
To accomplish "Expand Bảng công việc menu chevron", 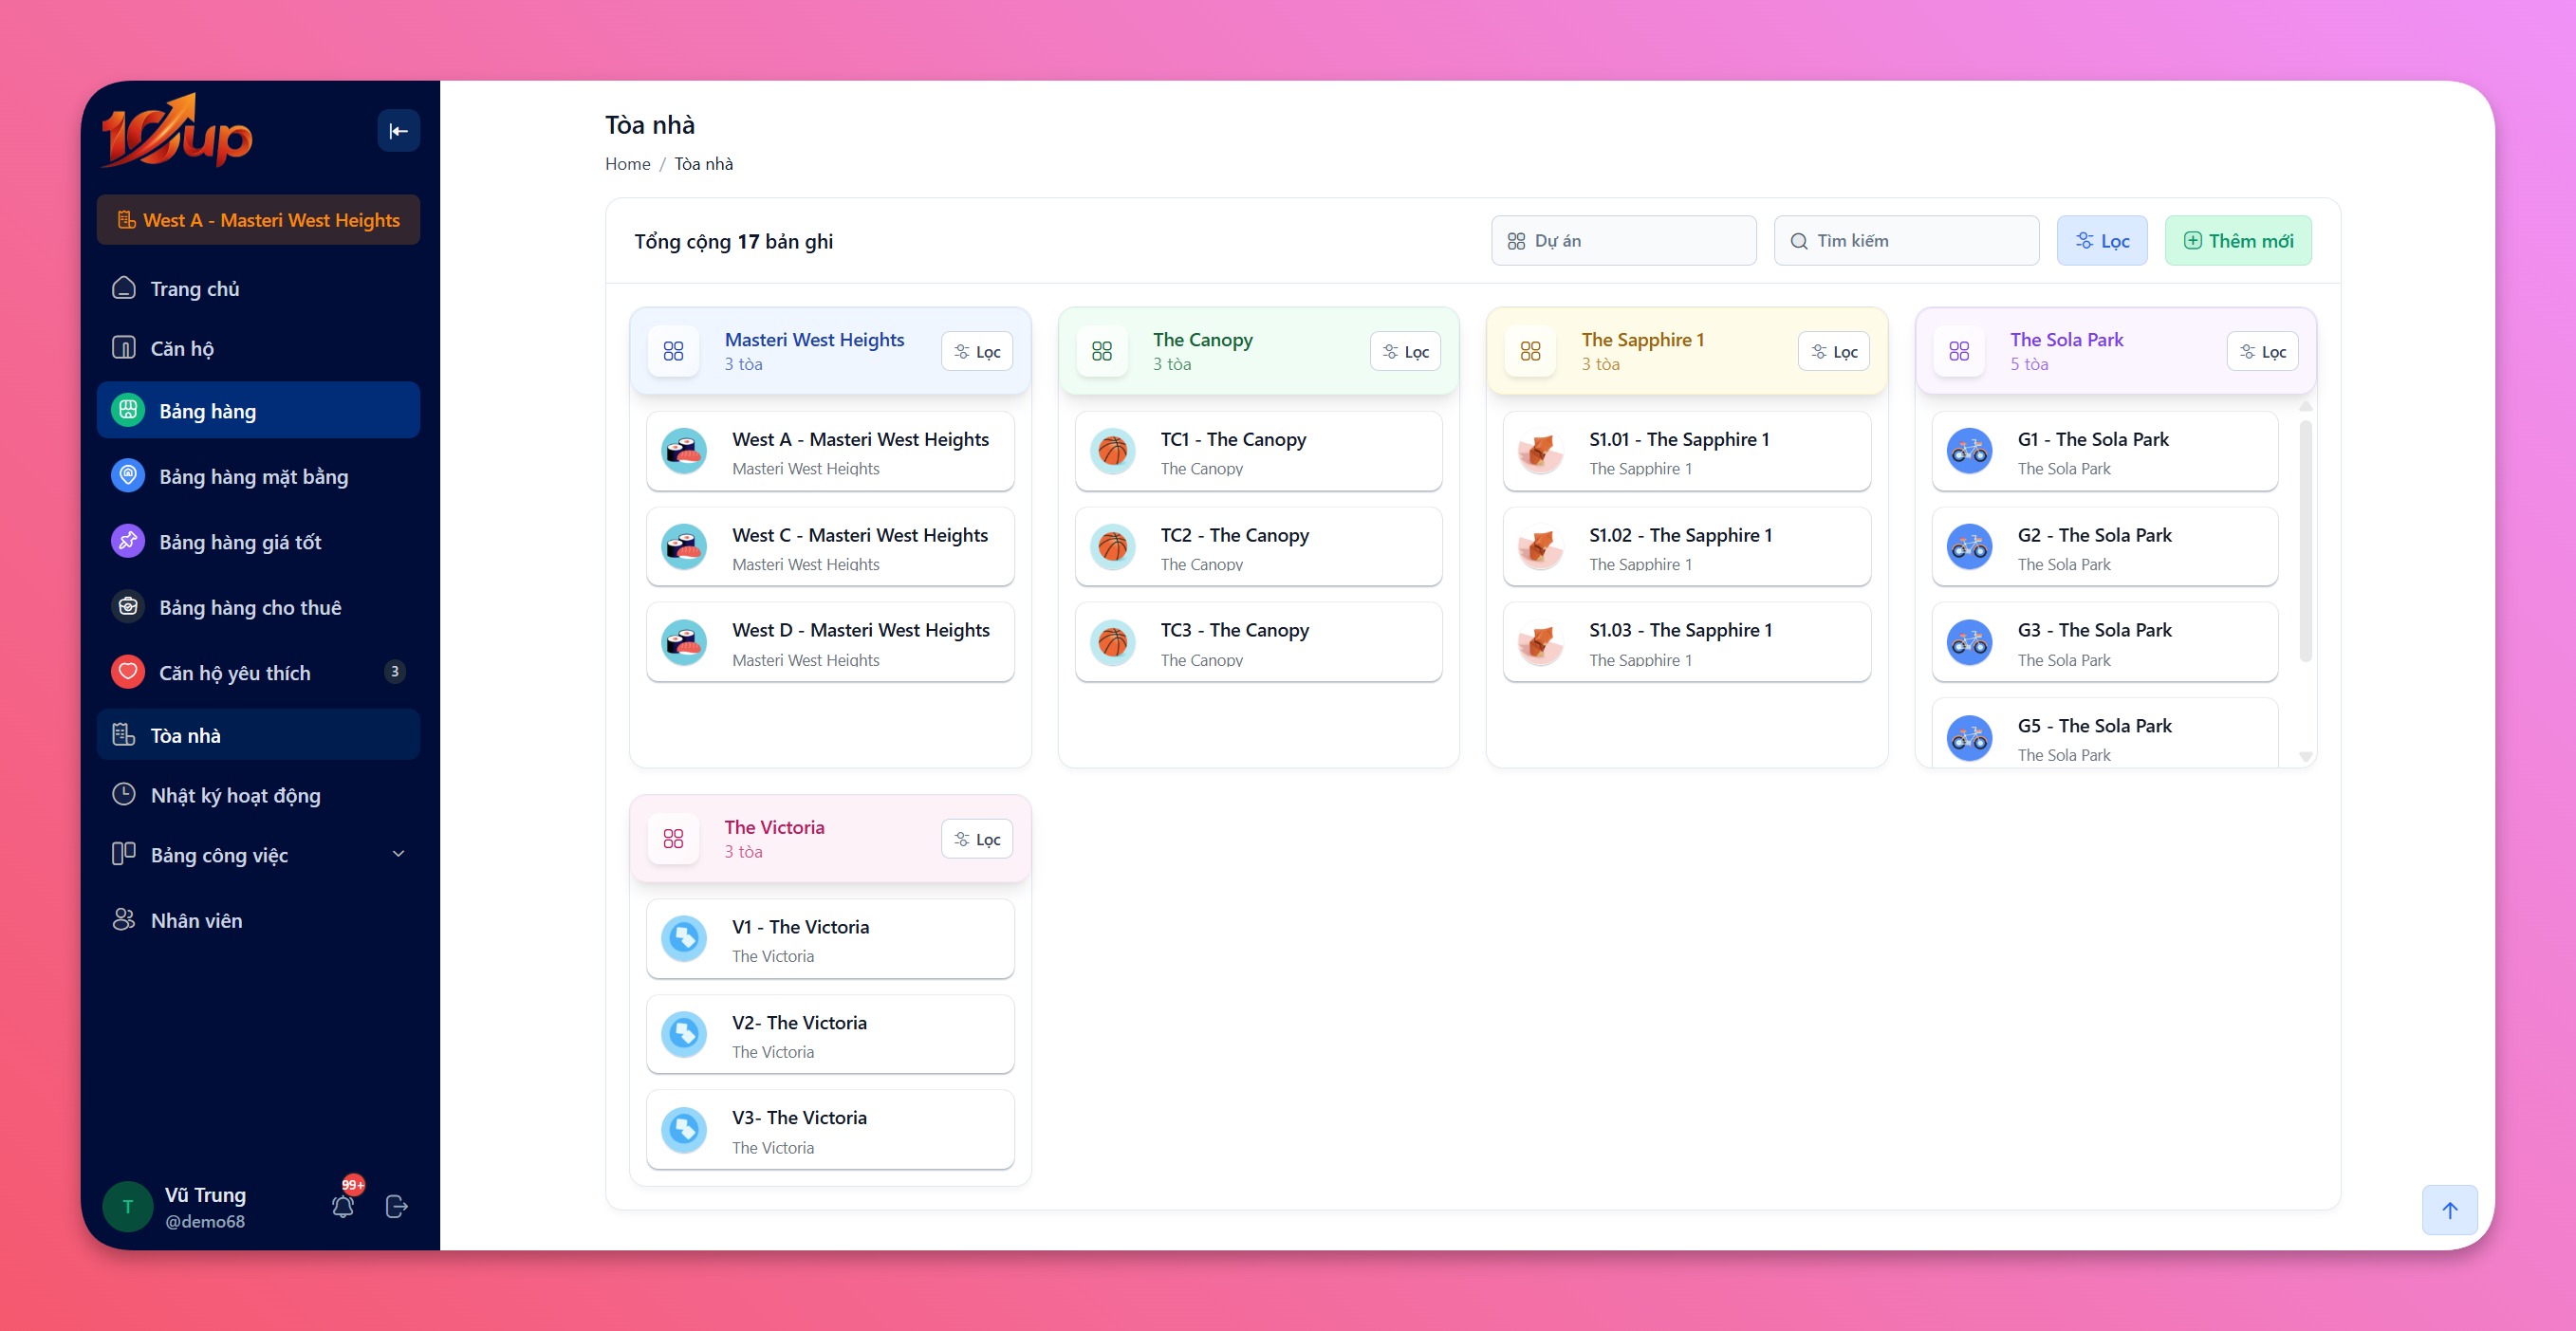I will coord(398,854).
